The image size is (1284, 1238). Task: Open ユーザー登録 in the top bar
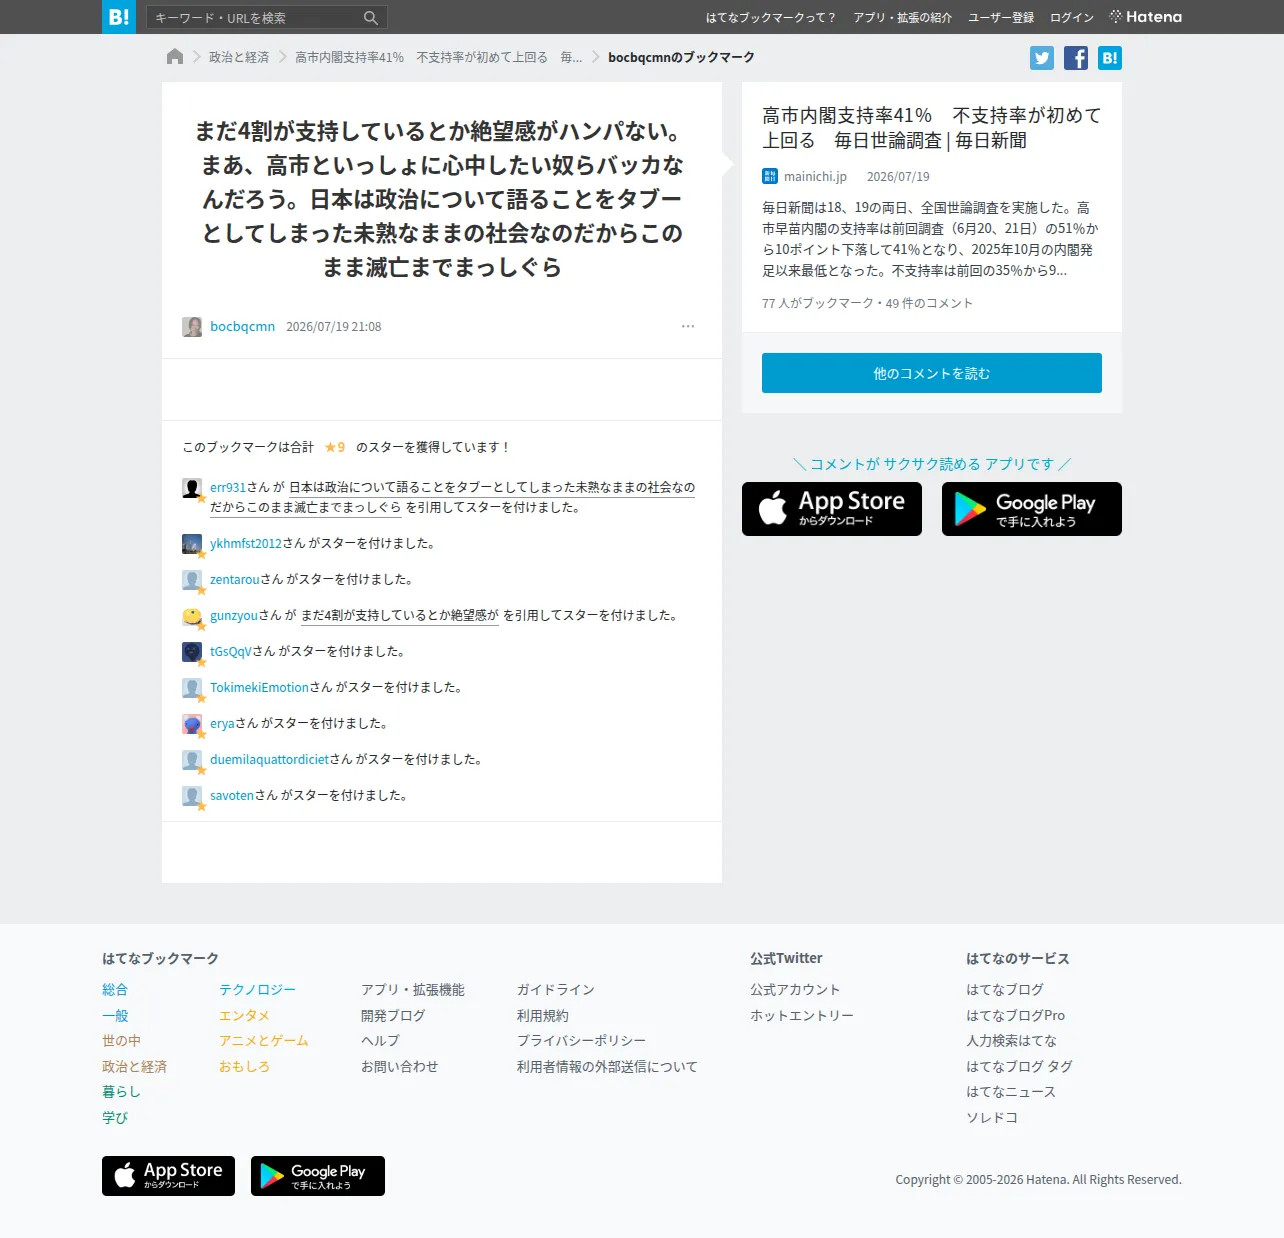1001,18
